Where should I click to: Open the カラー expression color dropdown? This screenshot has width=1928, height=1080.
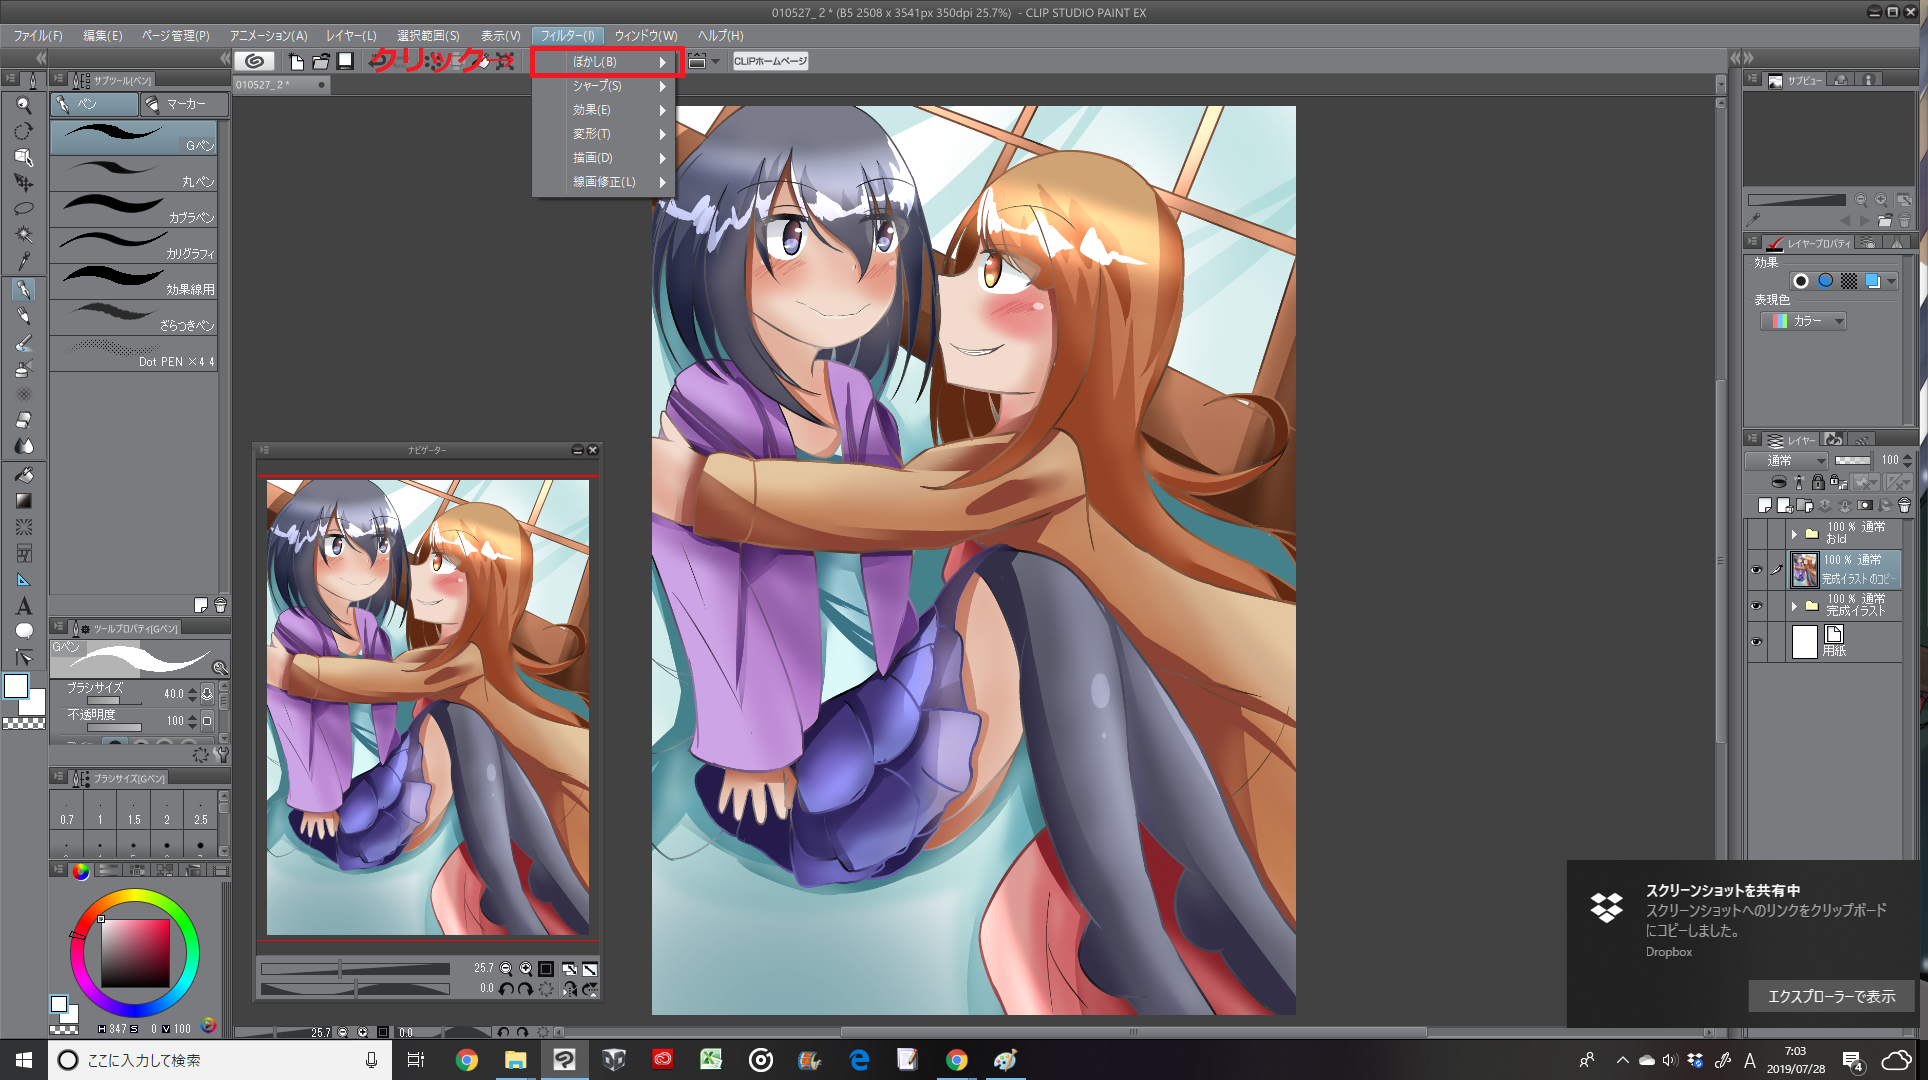1803,321
